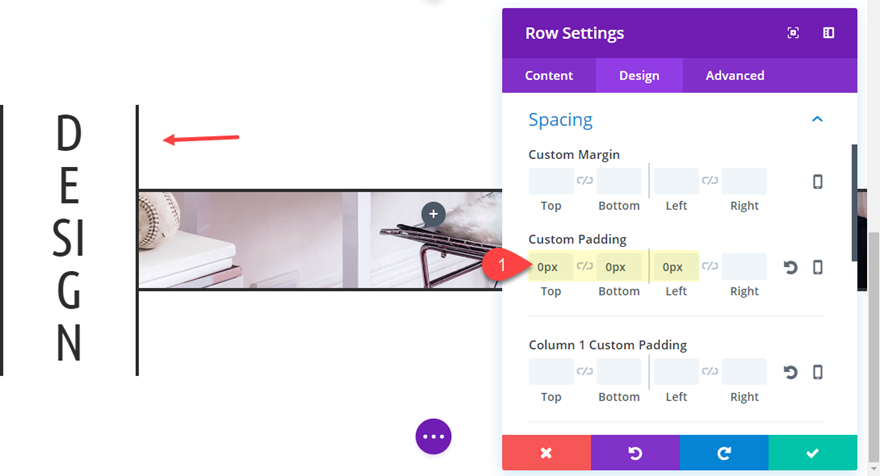Reset the Custom Padding values
This screenshot has width=880, height=476.
point(790,268)
